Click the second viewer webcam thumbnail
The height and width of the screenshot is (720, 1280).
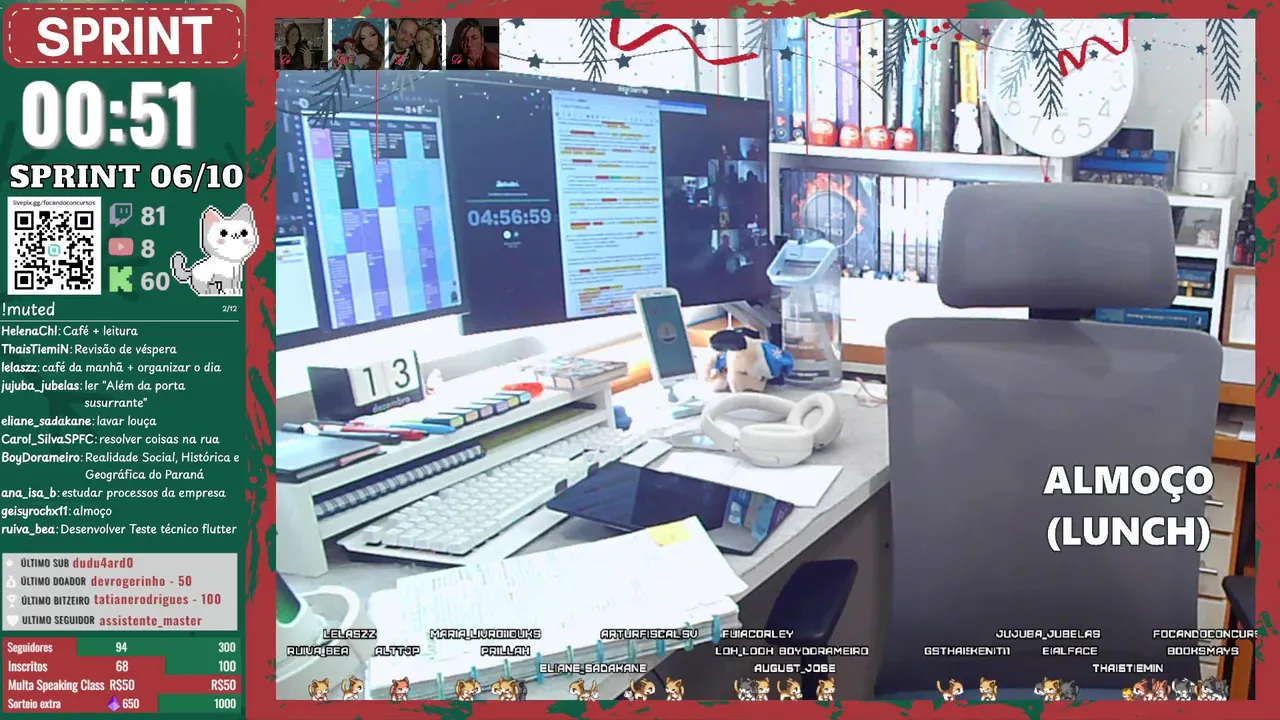357,44
